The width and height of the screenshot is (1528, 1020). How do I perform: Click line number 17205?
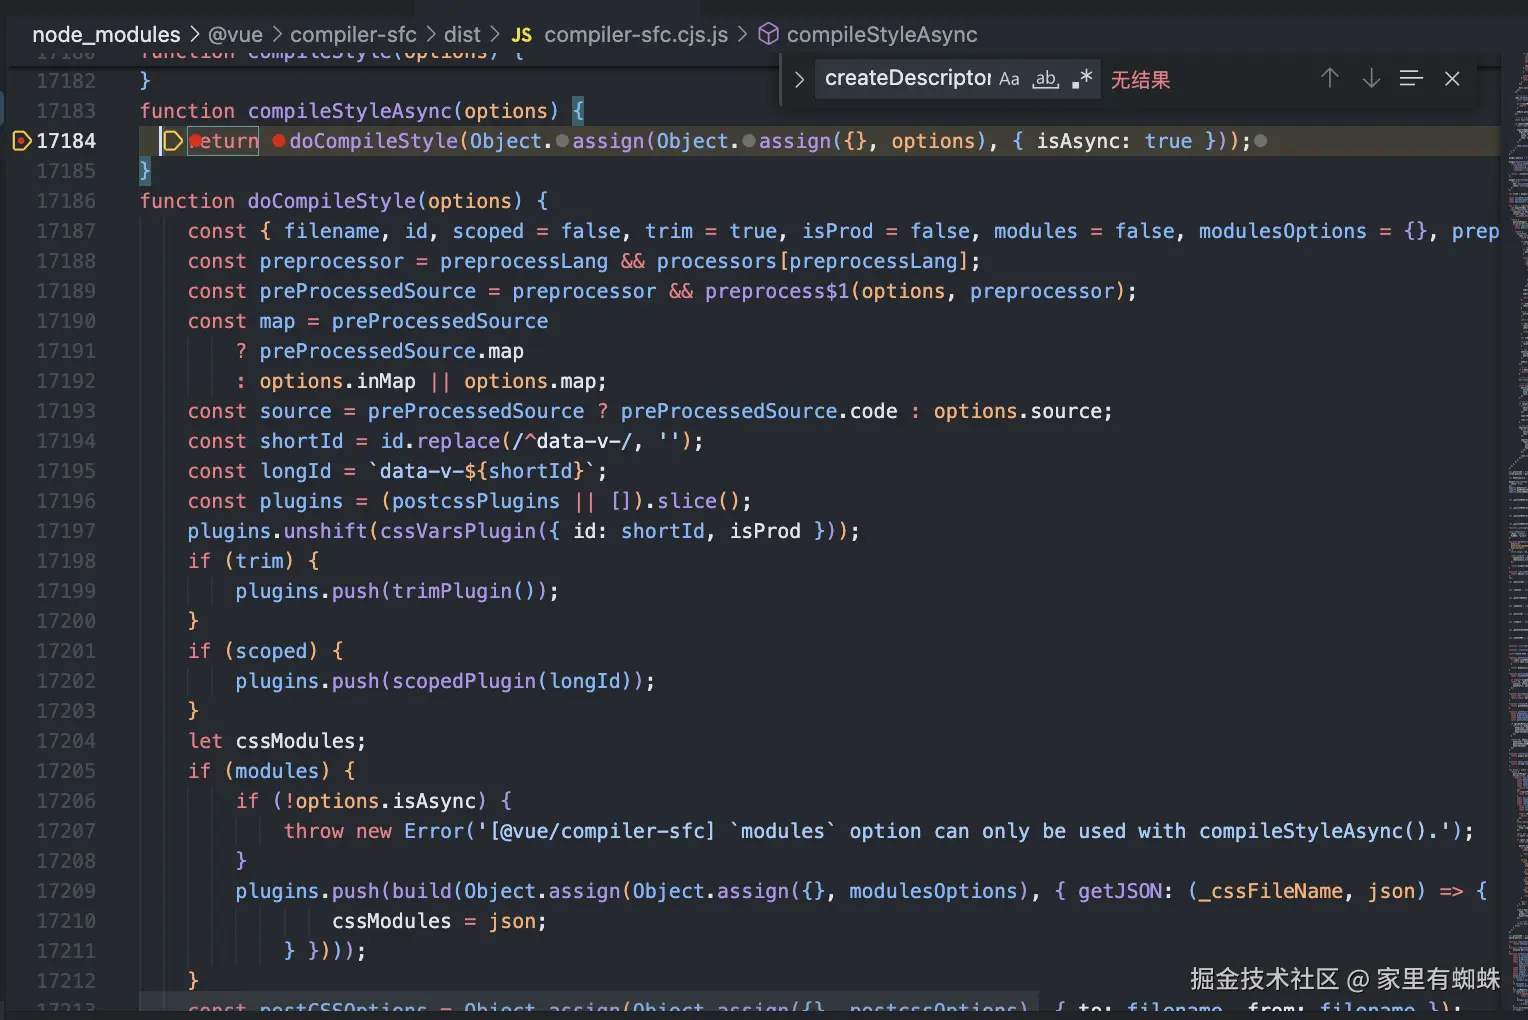coord(66,771)
